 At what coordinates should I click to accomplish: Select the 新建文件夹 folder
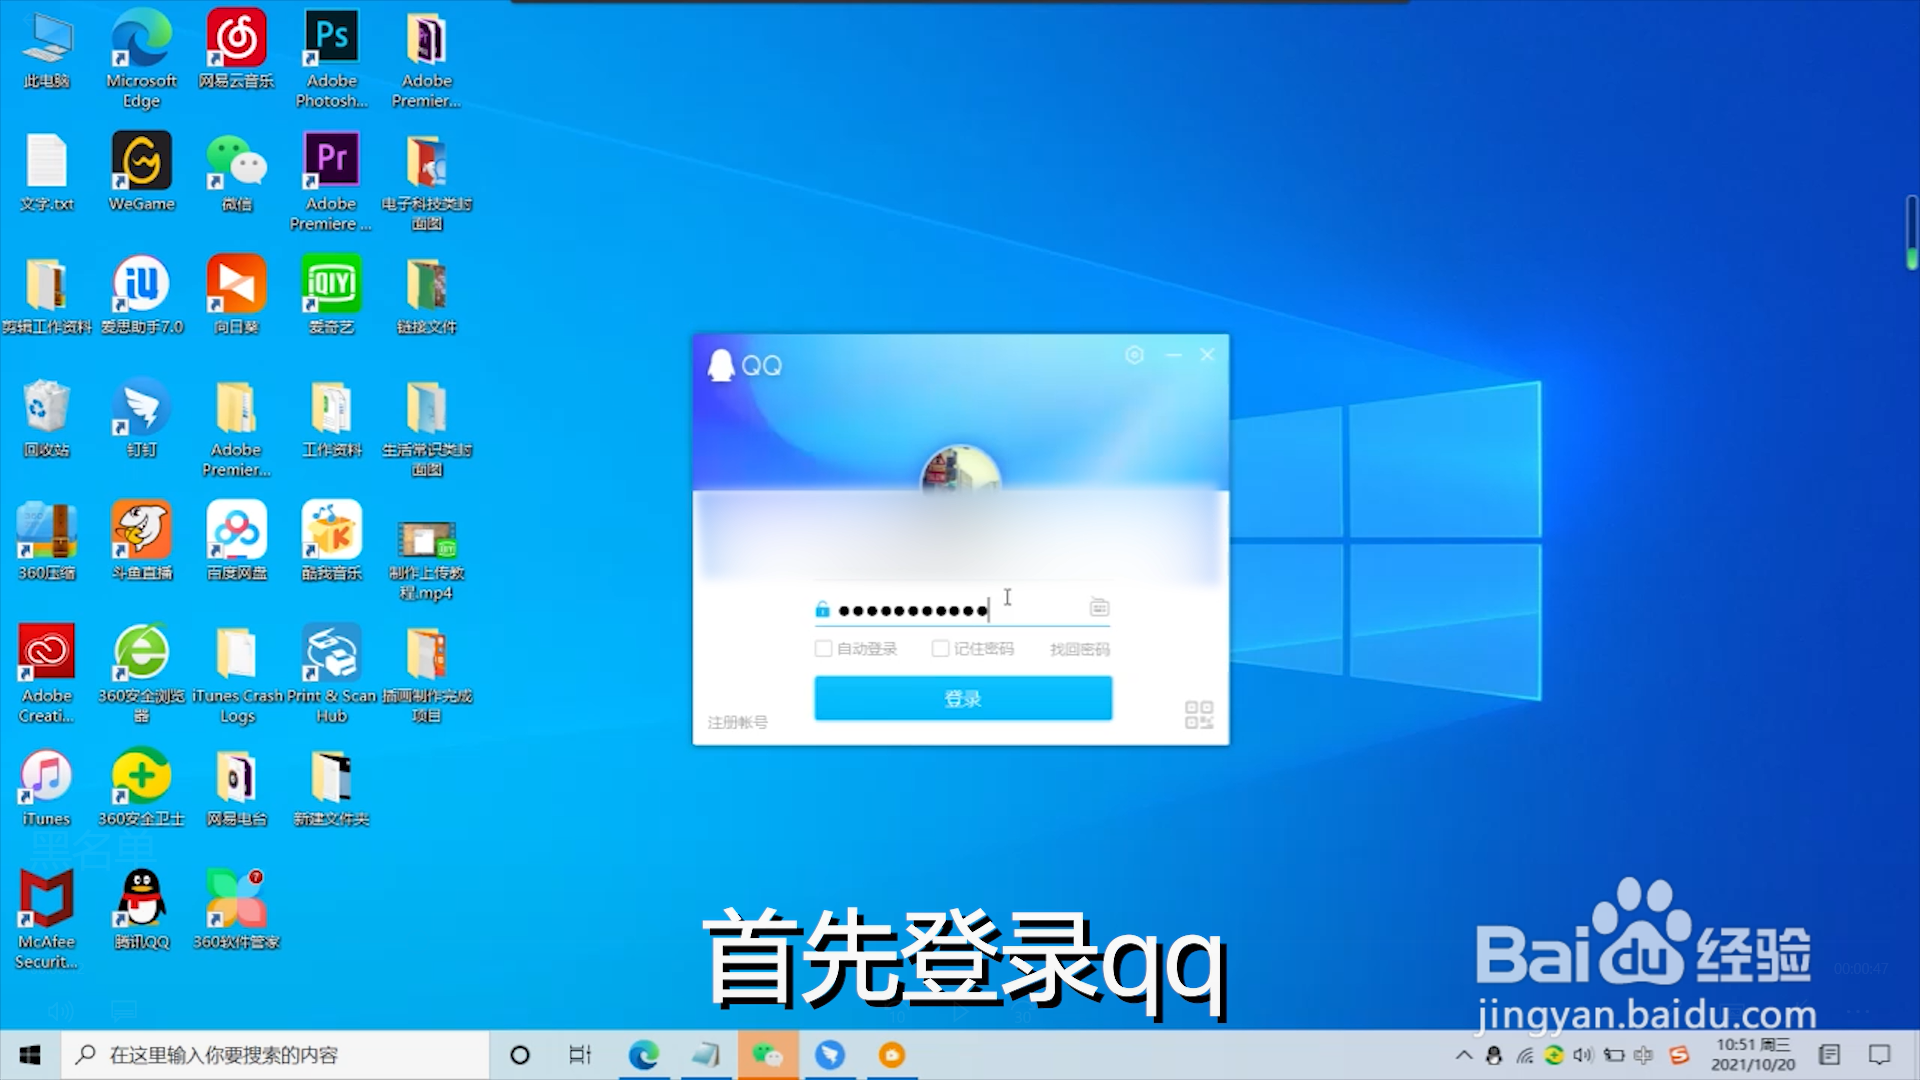pos(331,788)
